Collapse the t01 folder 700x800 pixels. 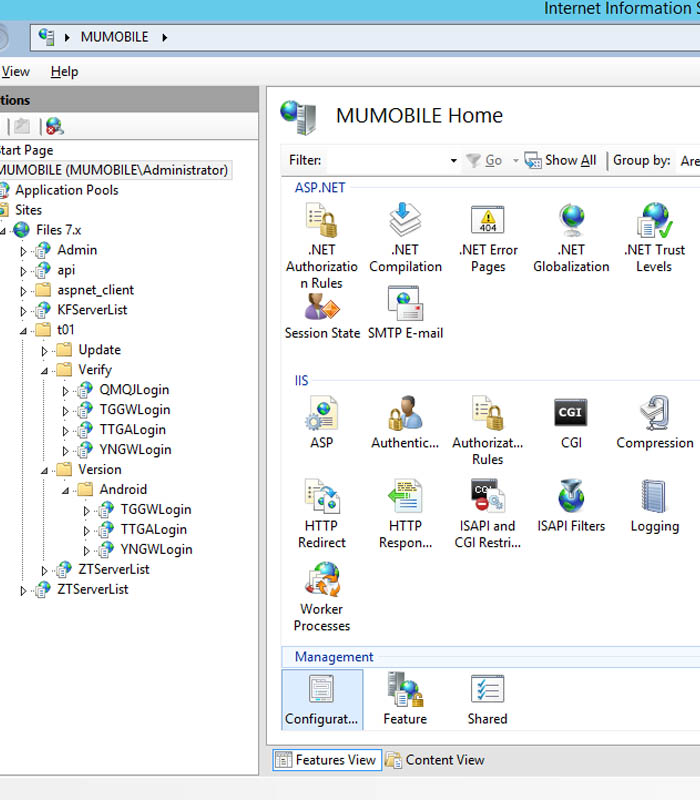[x=23, y=331]
